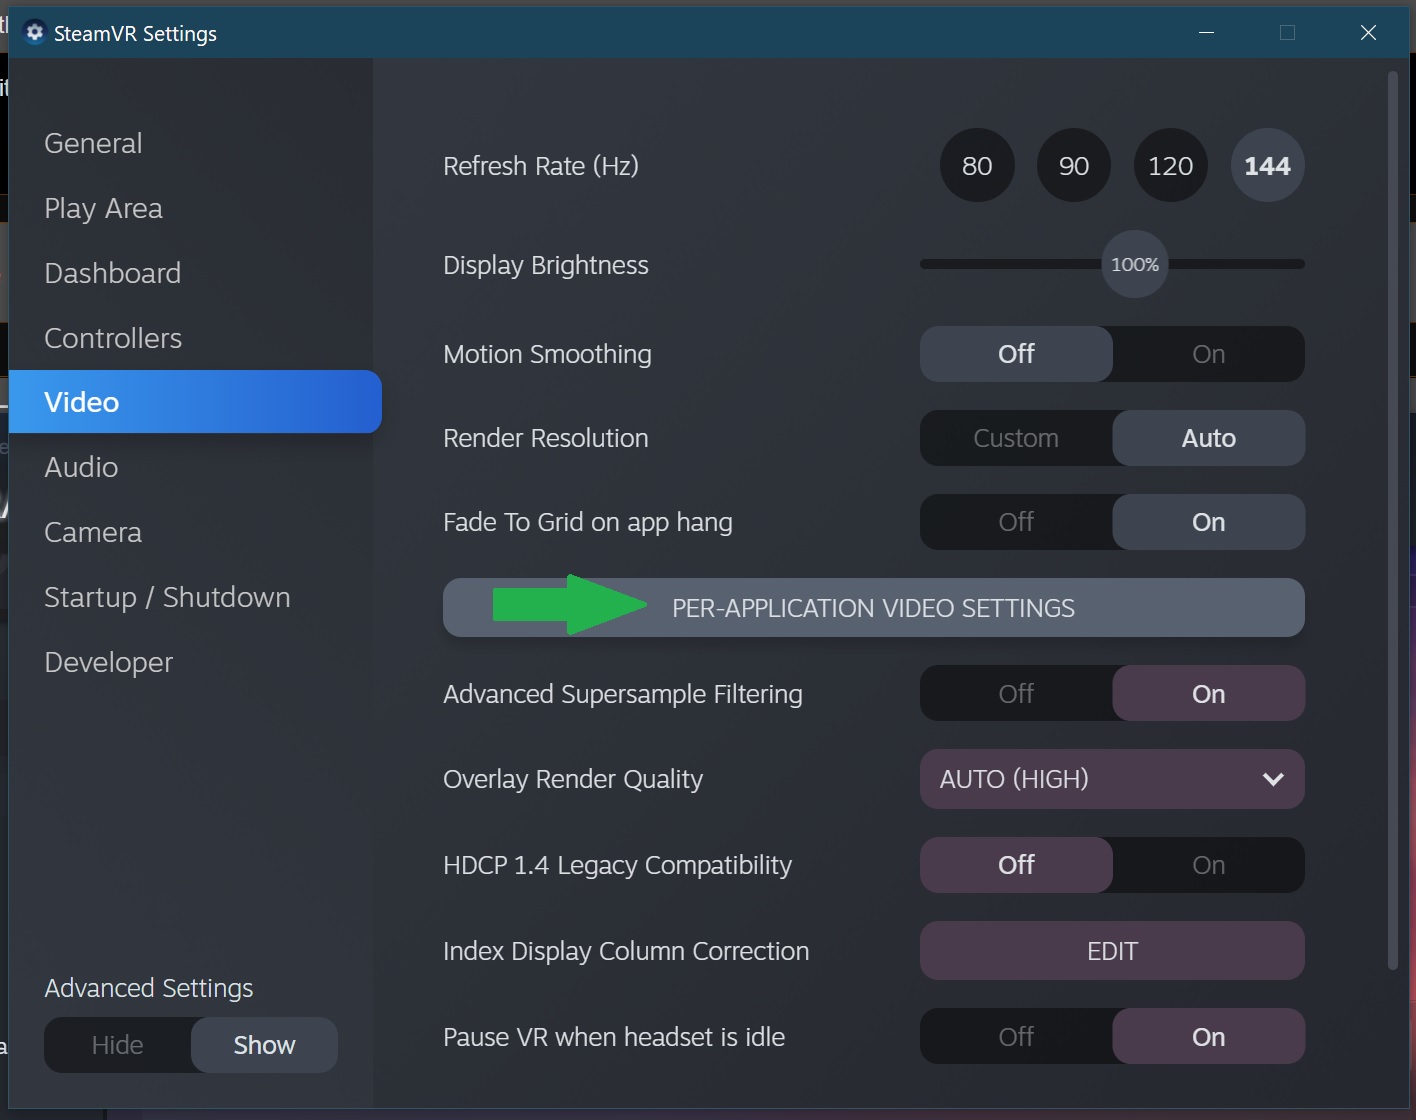Close the SteamVR Settings window

coord(1368,33)
